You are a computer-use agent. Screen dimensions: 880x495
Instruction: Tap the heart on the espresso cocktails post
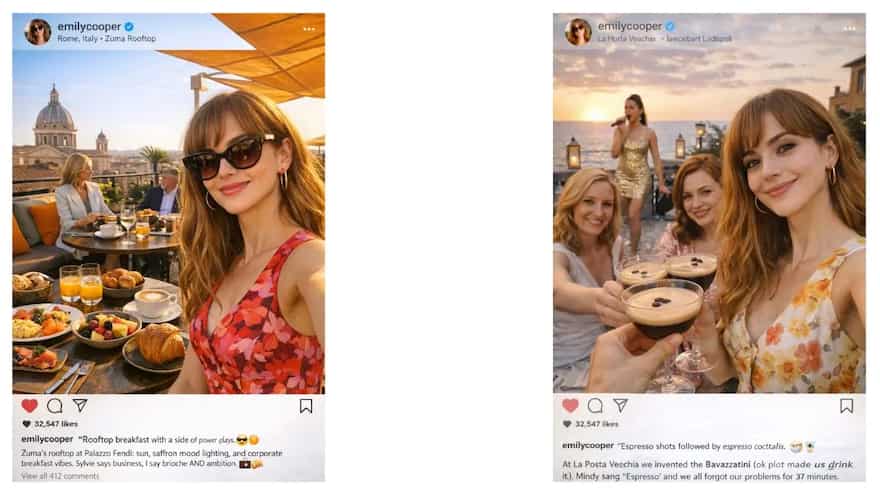pos(570,405)
